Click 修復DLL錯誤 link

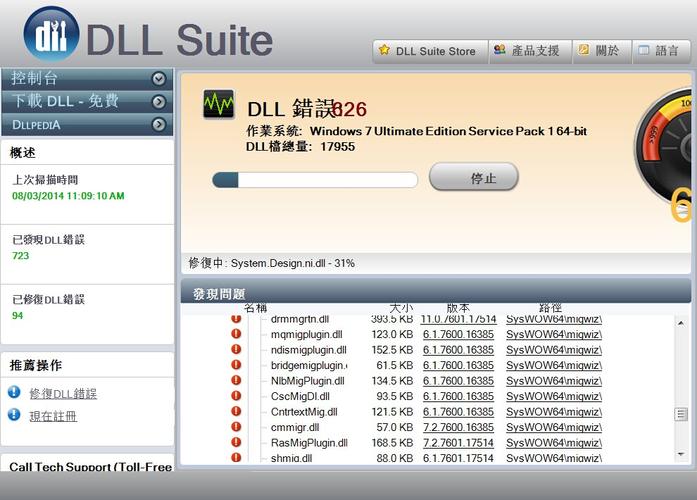[63, 393]
